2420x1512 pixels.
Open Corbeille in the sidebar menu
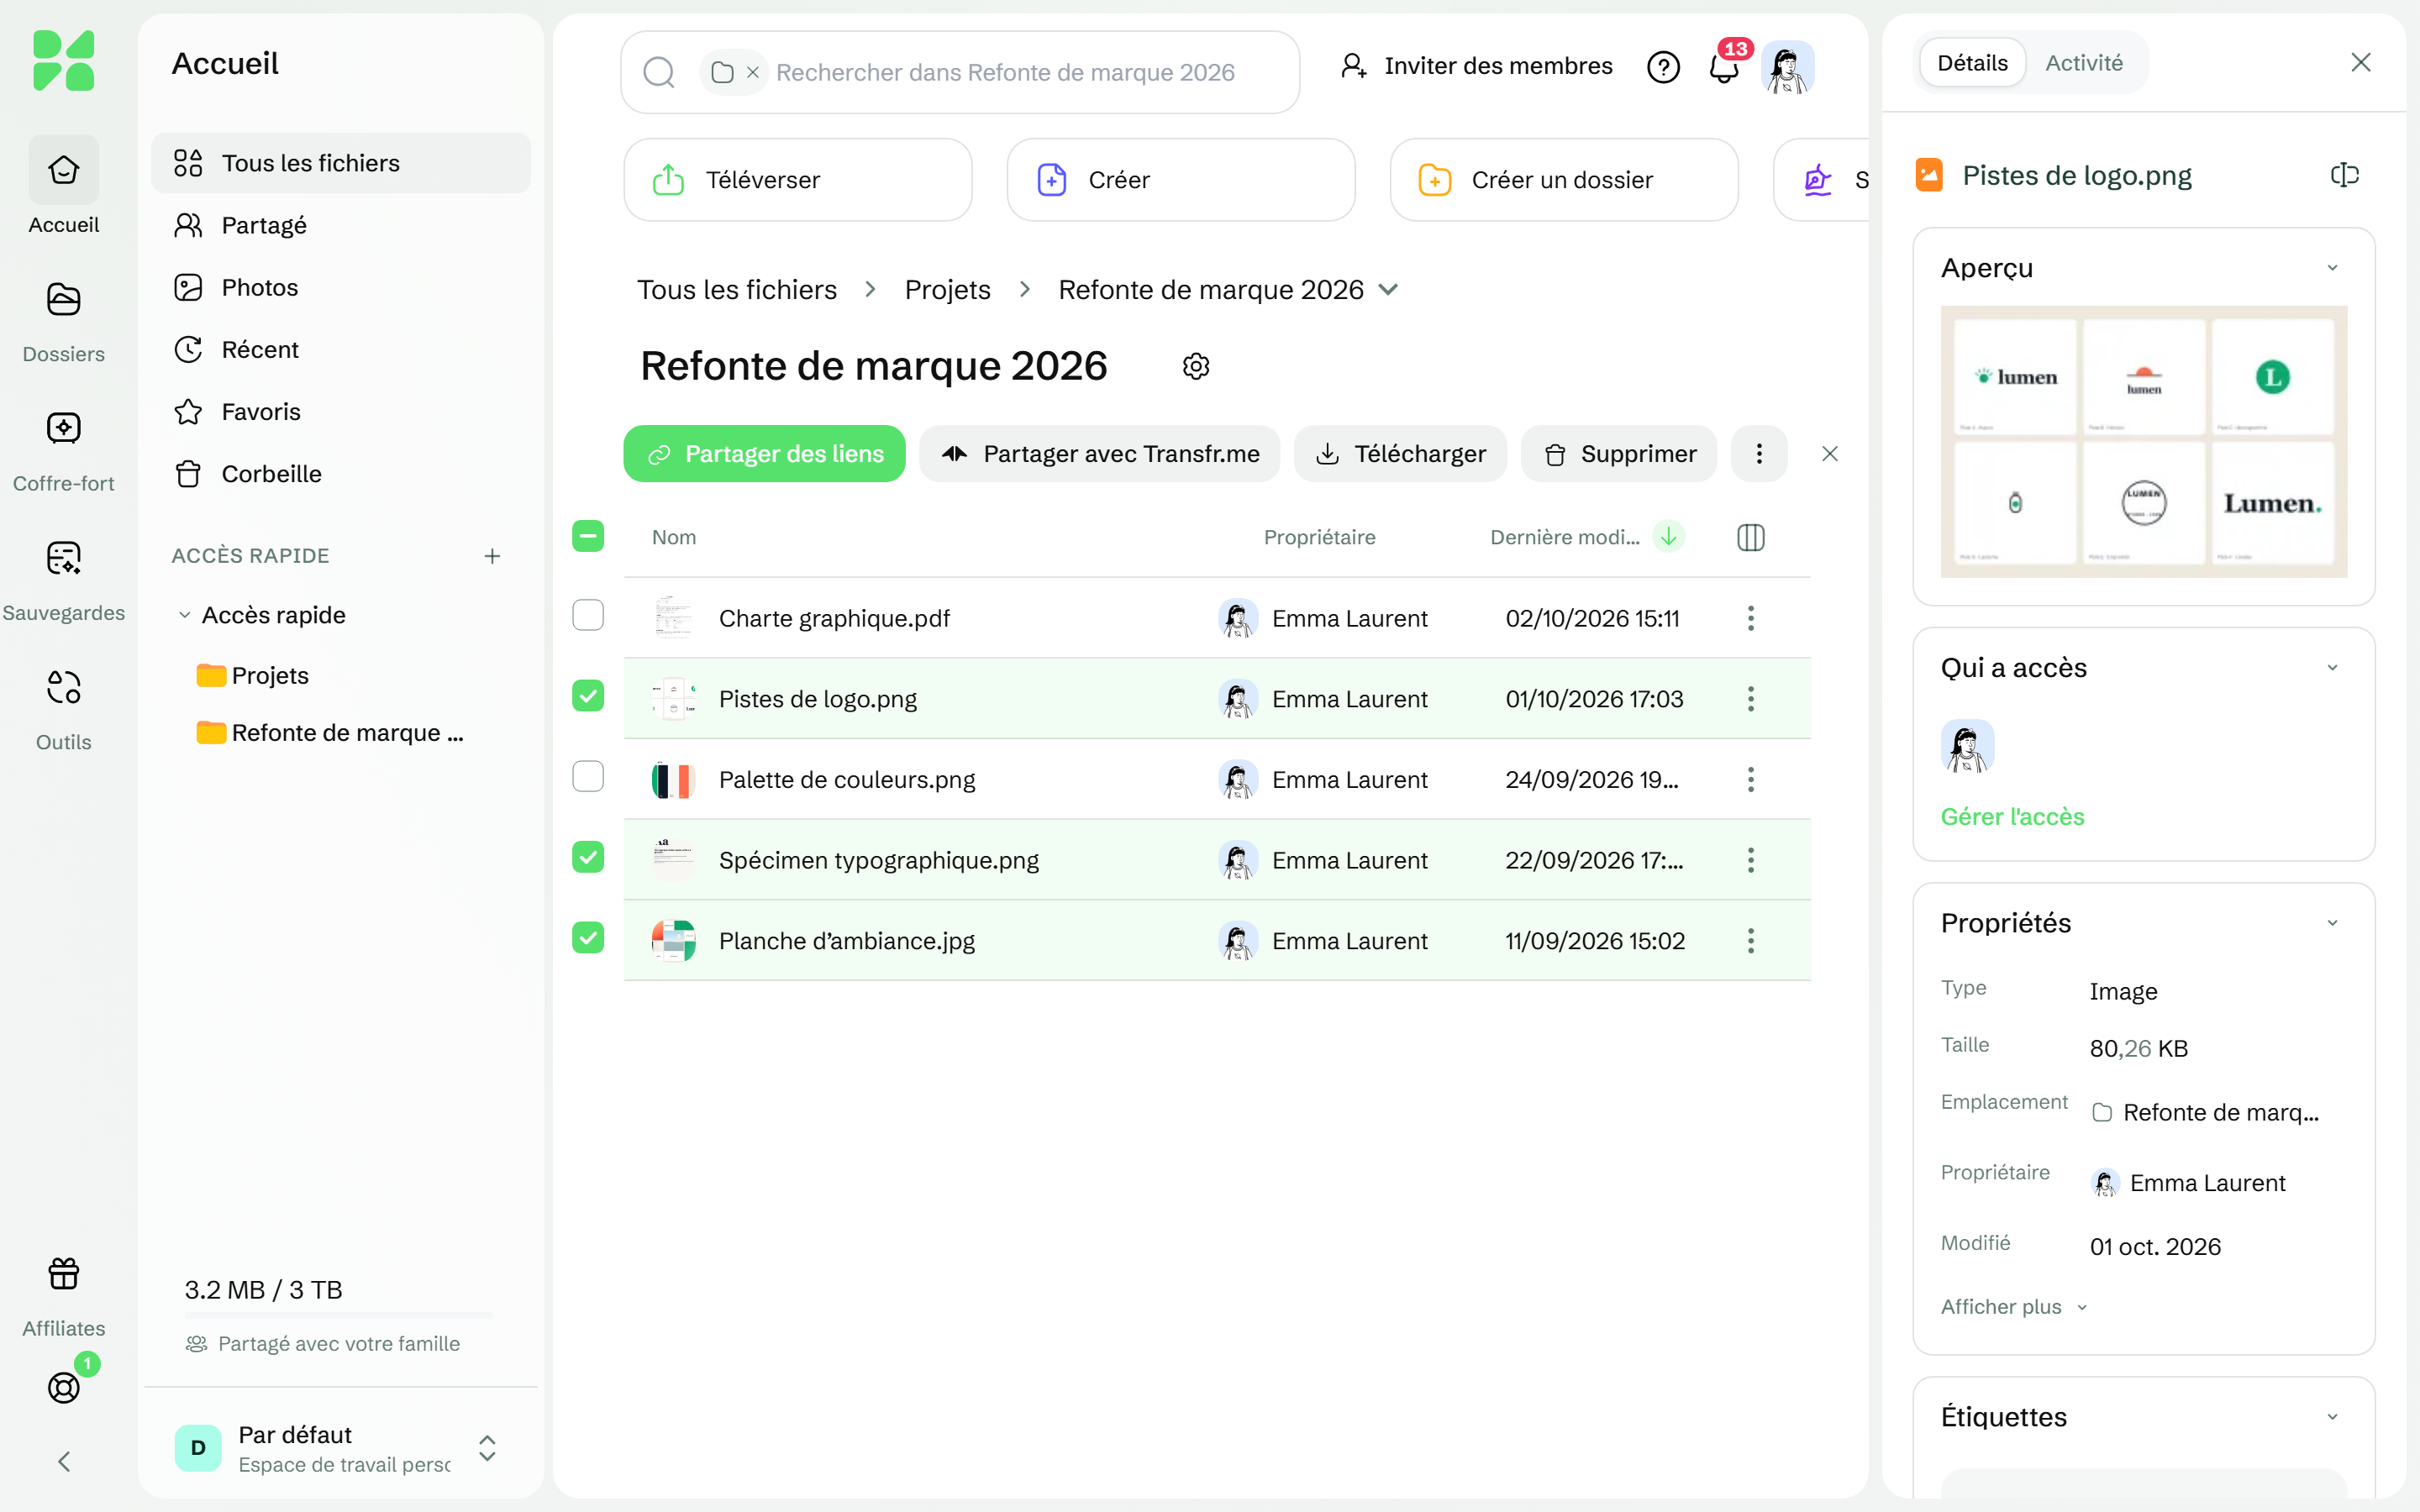(341, 474)
